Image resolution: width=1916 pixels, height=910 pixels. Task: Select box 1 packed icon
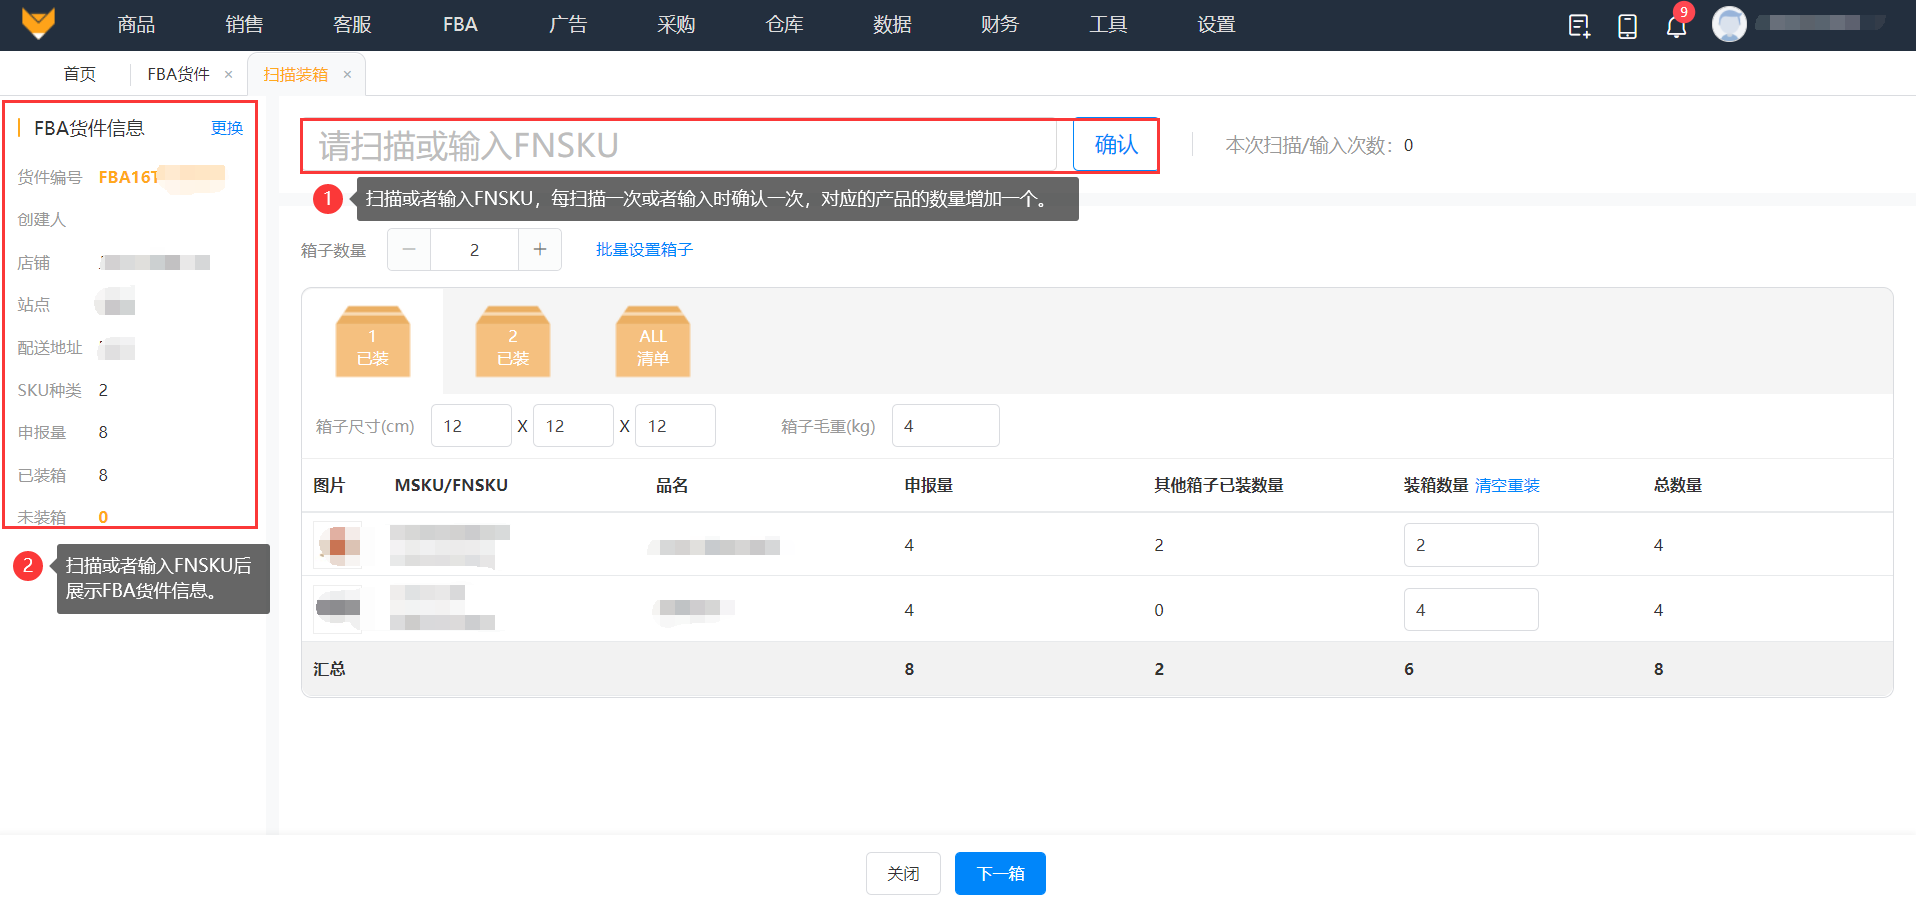click(372, 342)
